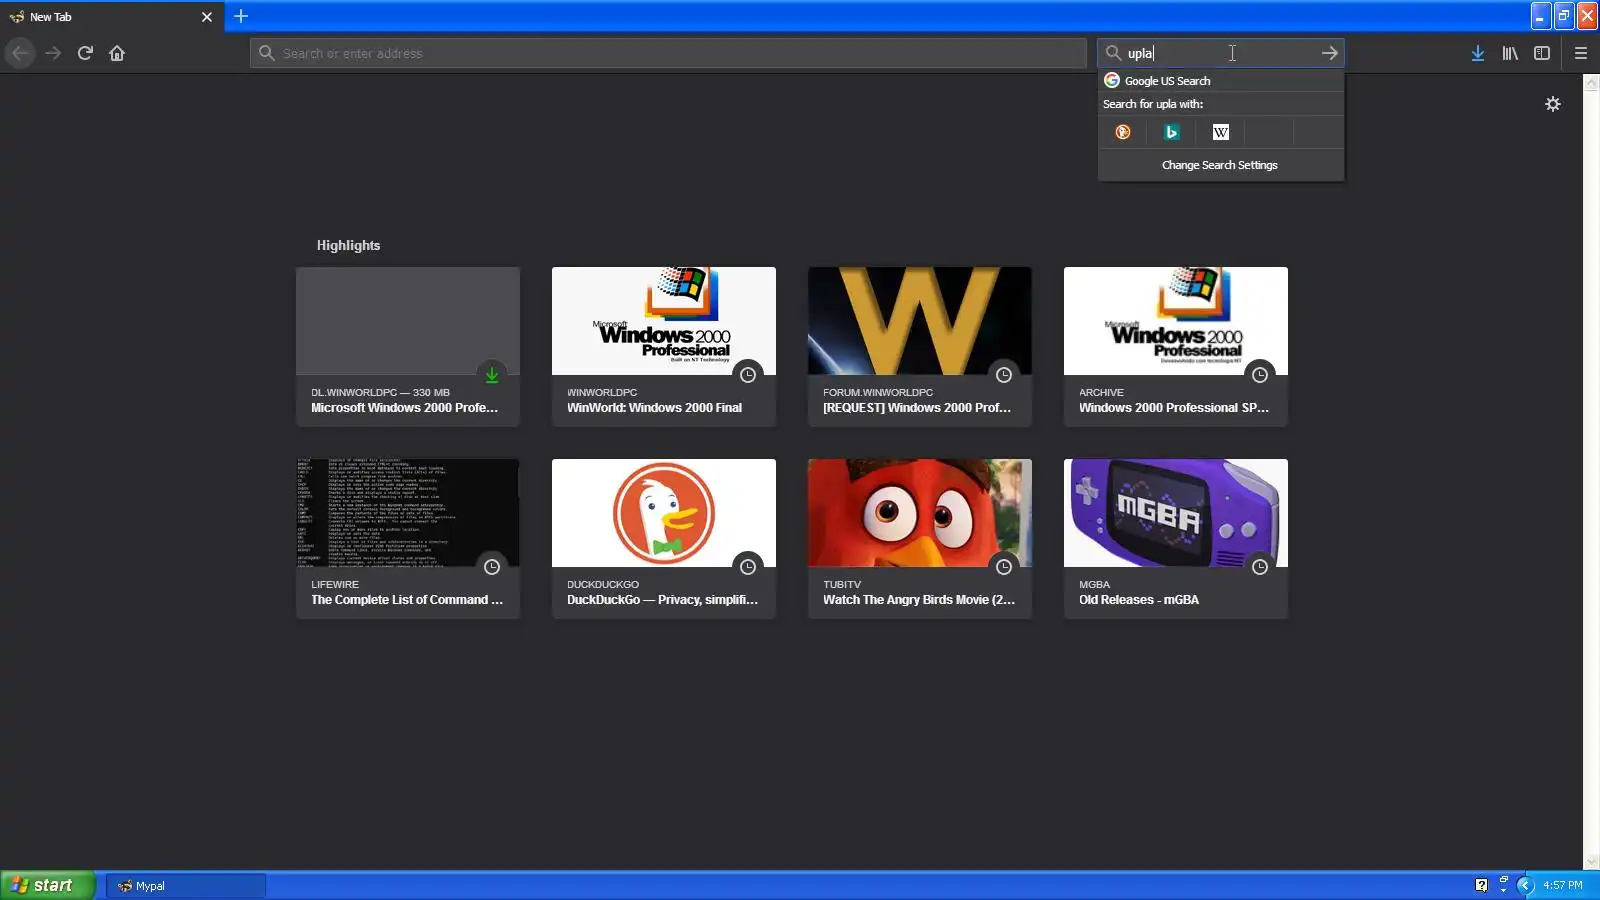Click the taskbar clock 4:57 PM
This screenshot has height=900, width=1600.
1563,885
